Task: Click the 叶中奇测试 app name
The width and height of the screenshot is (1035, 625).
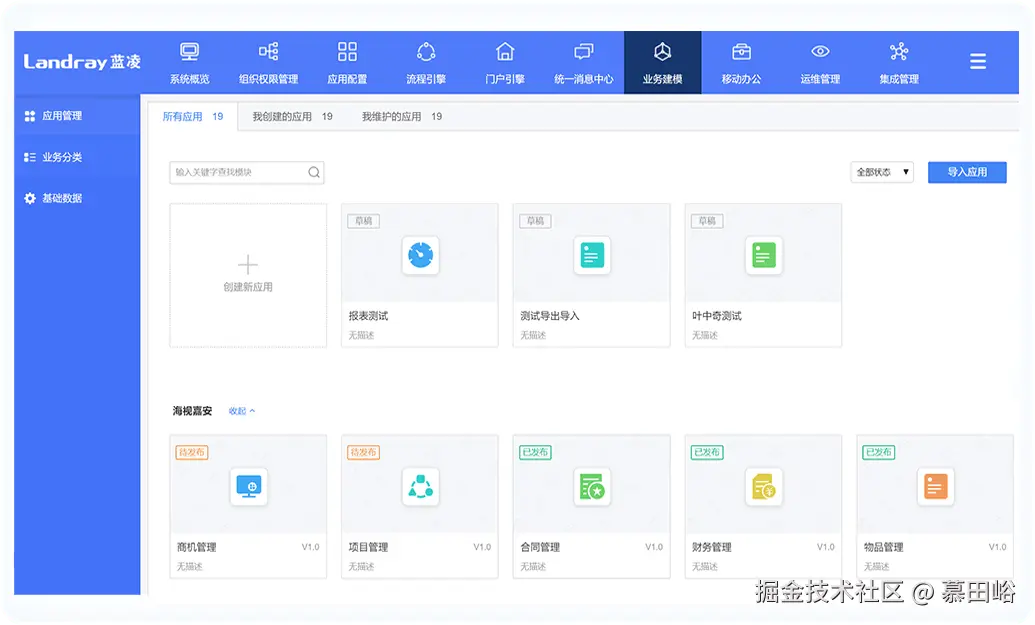Action: click(x=717, y=316)
